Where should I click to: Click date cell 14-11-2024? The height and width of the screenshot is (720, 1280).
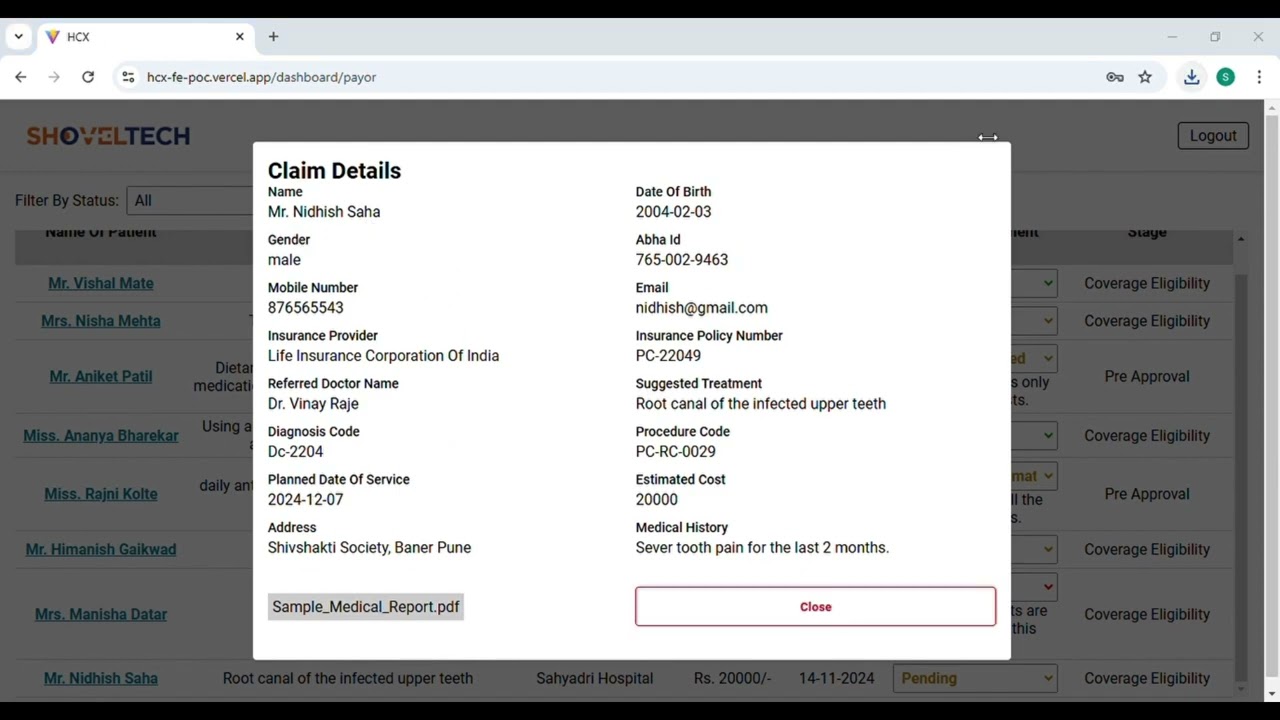[x=836, y=678]
